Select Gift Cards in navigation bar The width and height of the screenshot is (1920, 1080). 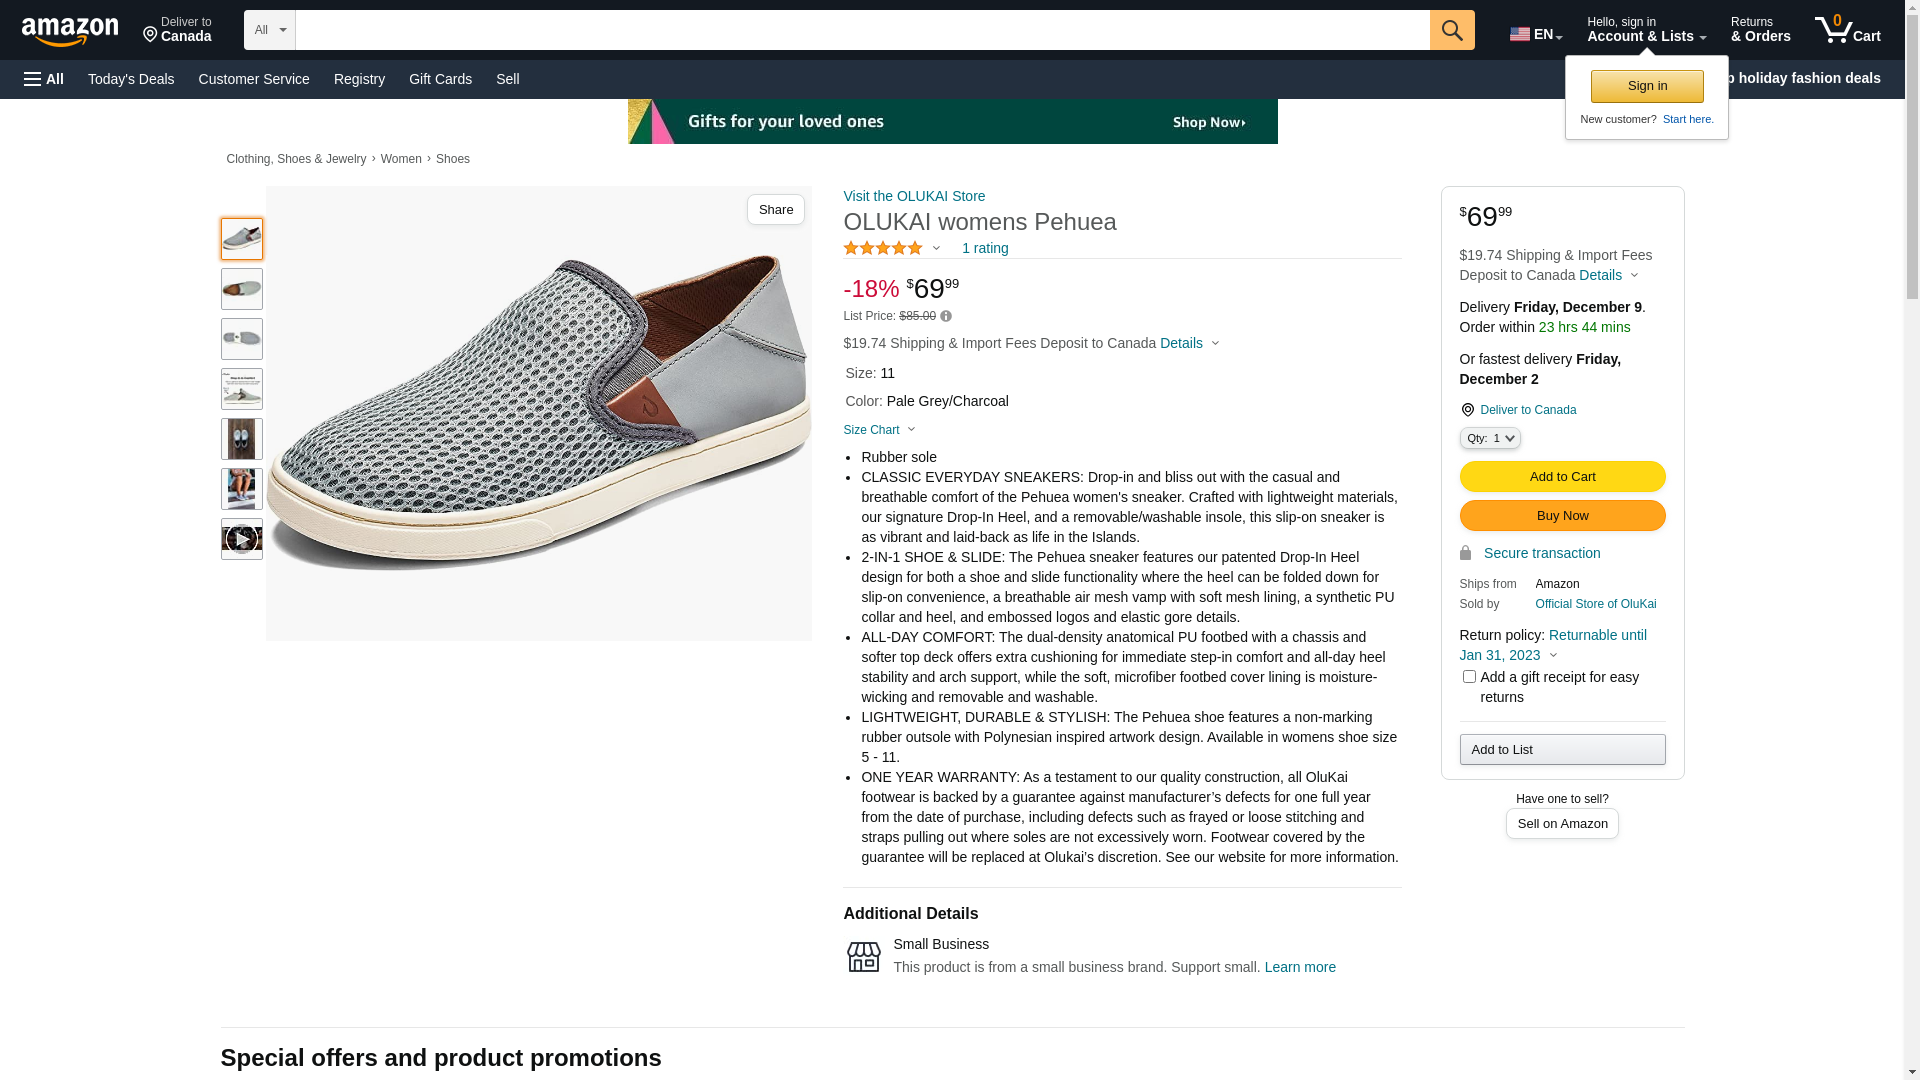(x=440, y=79)
